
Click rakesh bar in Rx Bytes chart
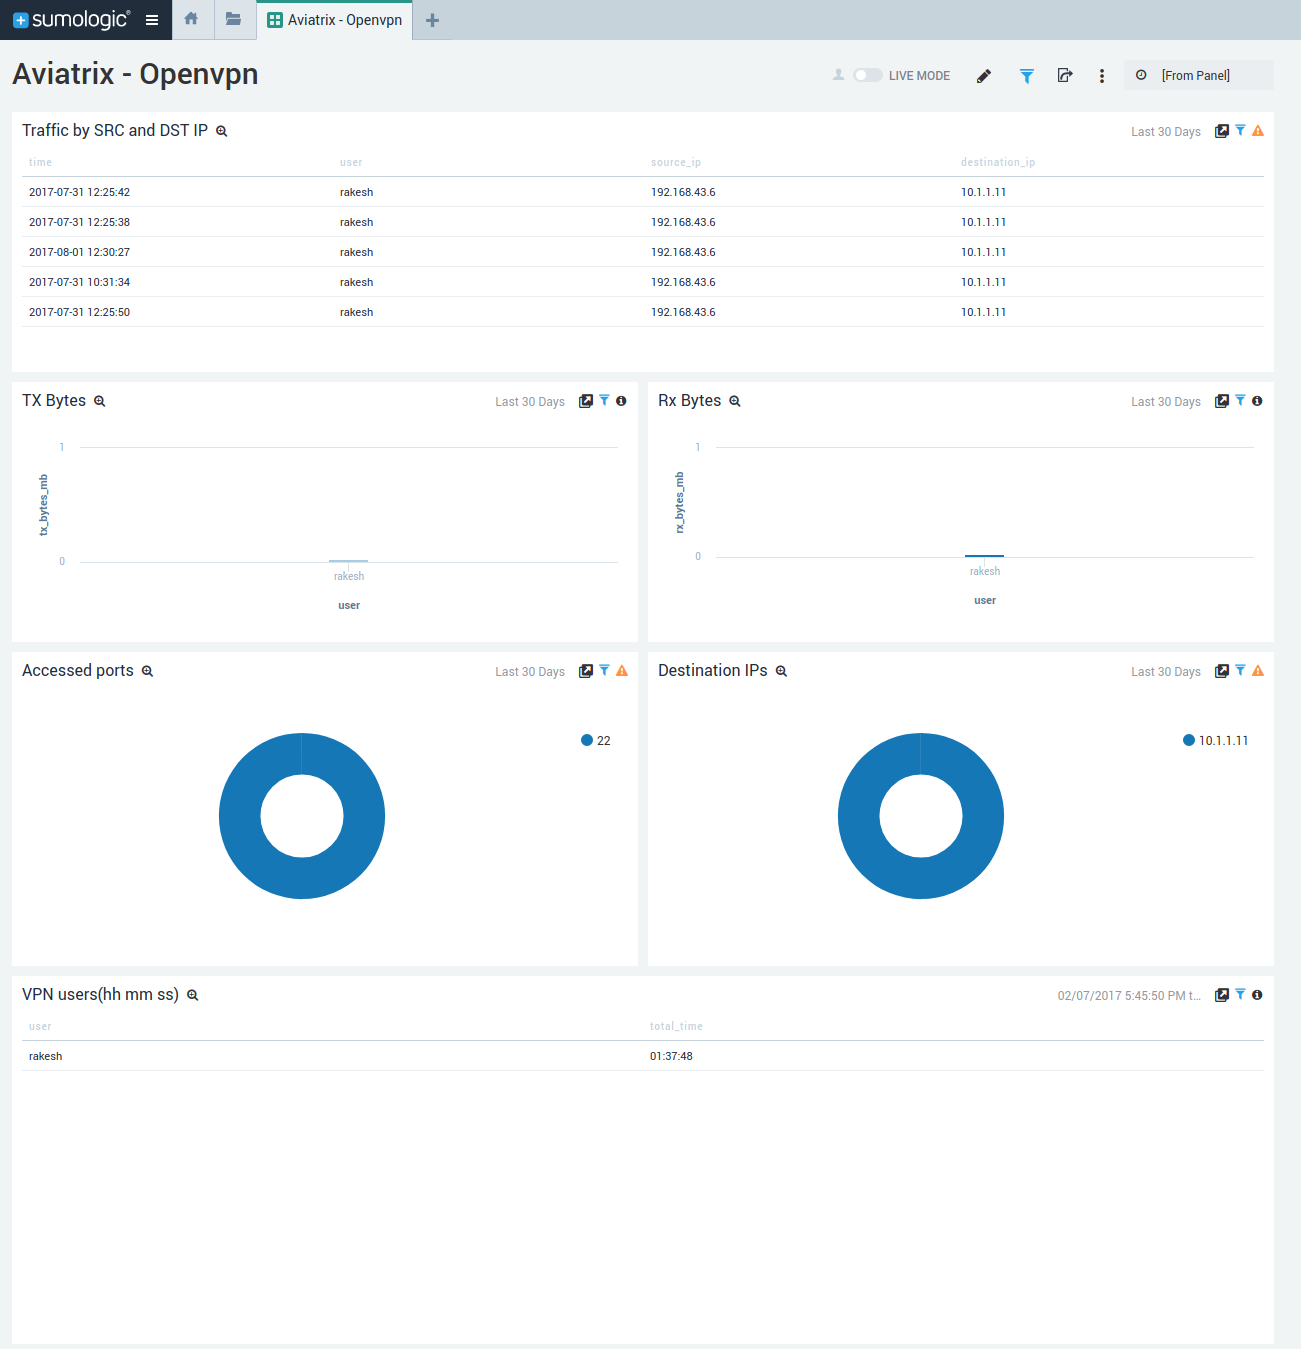(x=984, y=555)
